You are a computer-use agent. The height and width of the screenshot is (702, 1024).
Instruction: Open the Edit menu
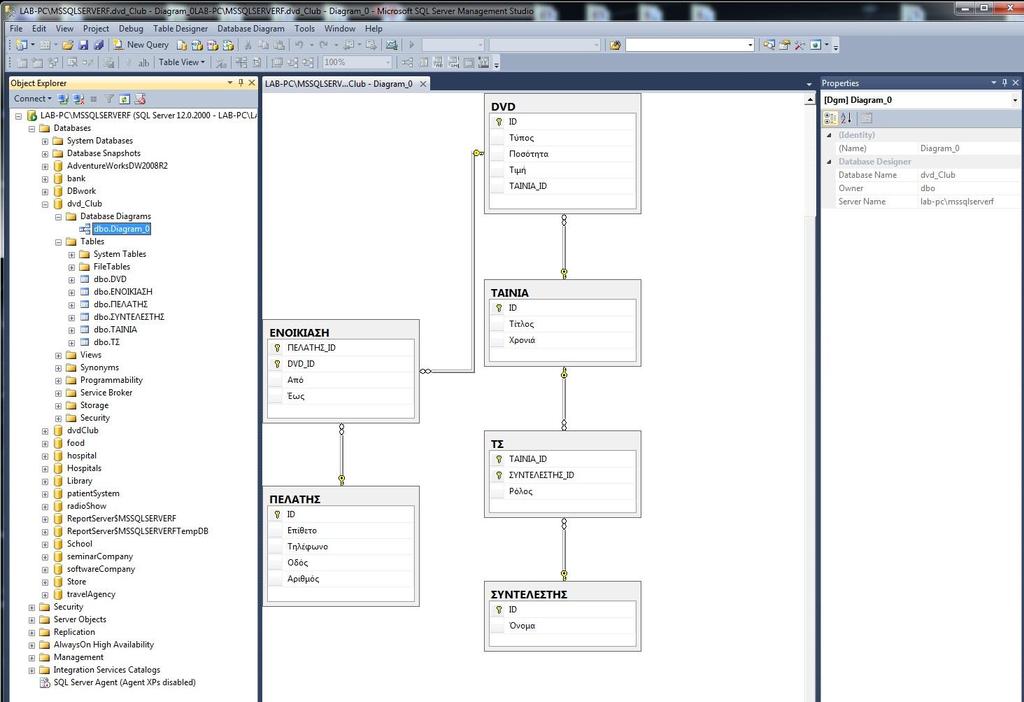[39, 29]
